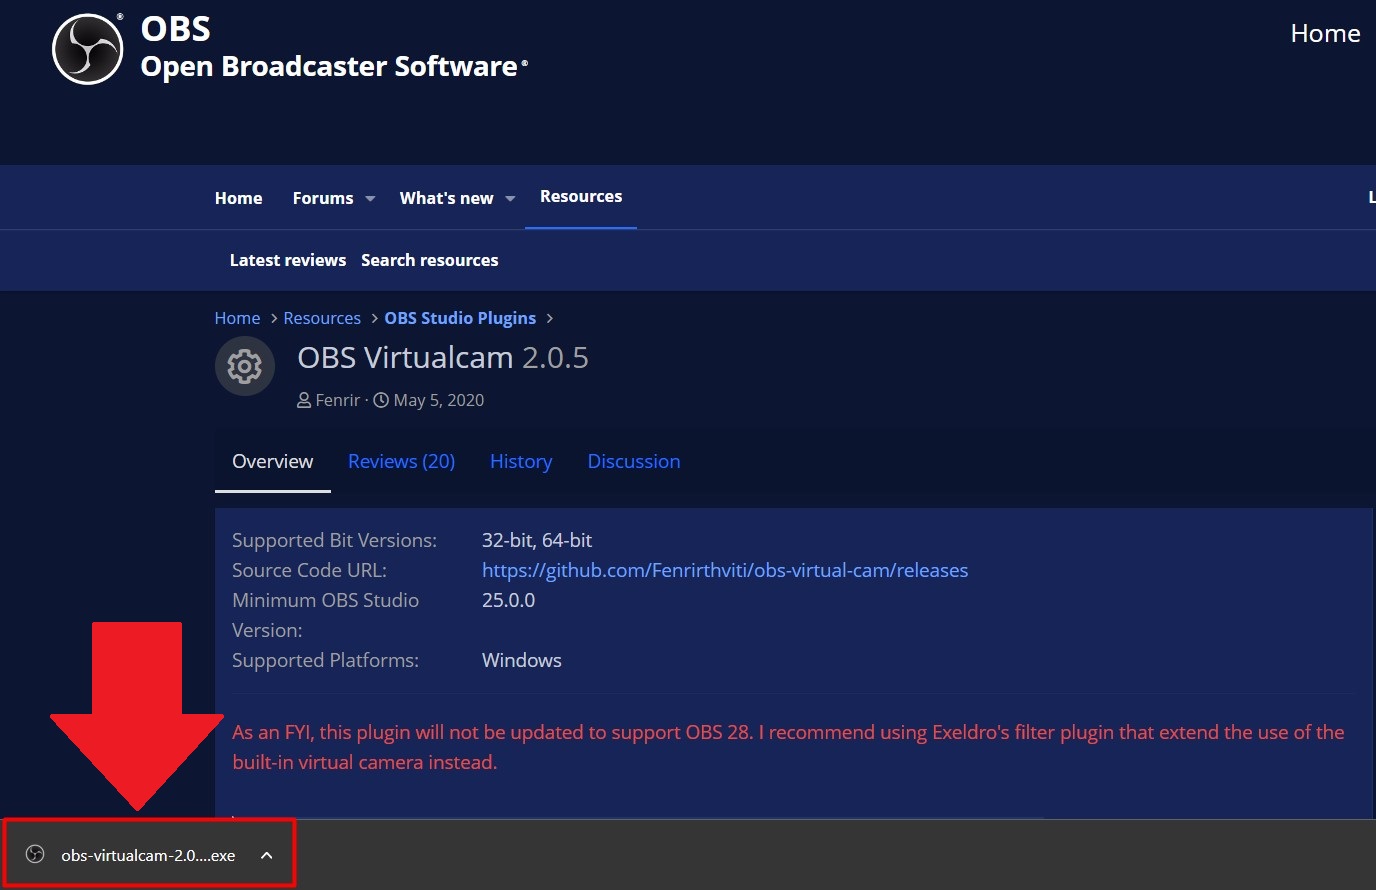
Task: Open the OBS Studio Plugins breadcrumb
Action: point(460,317)
